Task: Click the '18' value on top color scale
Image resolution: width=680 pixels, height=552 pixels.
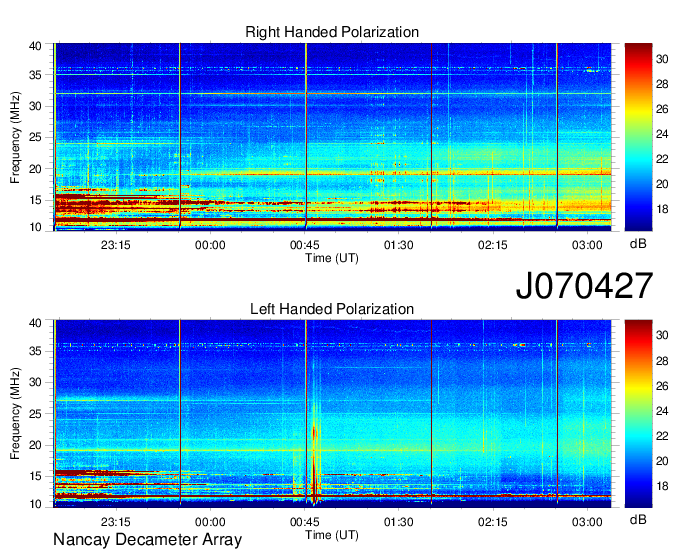Action: pyautogui.click(x=662, y=209)
